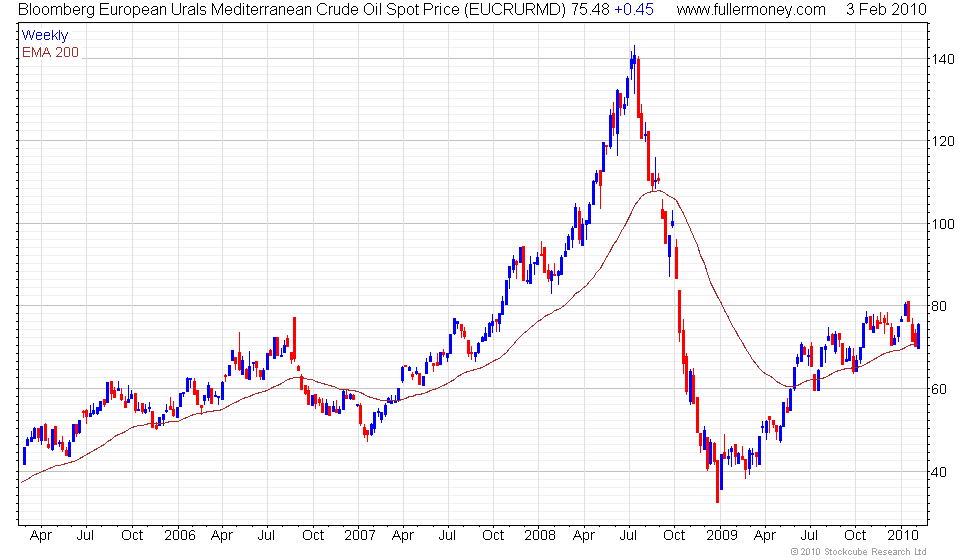The height and width of the screenshot is (560, 980).
Task: Click the 80 price axis label
Action: pyautogui.click(x=939, y=306)
